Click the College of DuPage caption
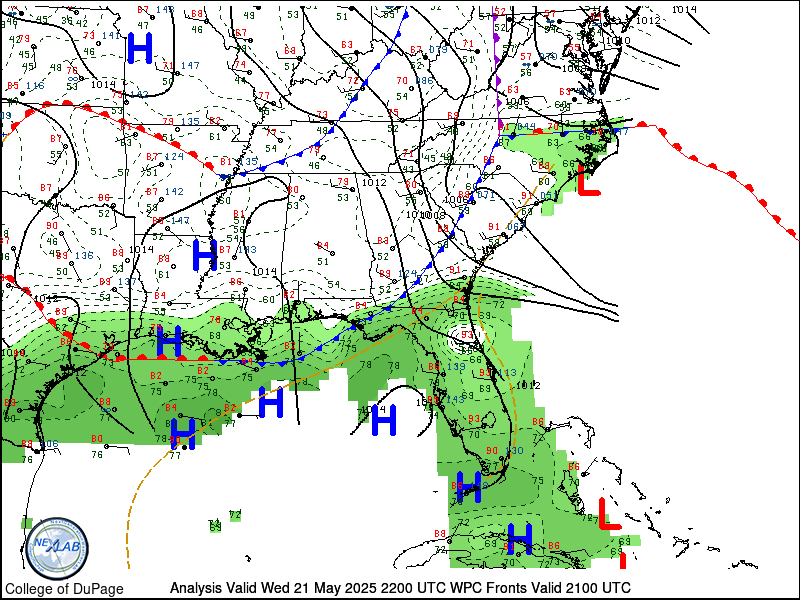This screenshot has height=600, width=800. (x=64, y=589)
